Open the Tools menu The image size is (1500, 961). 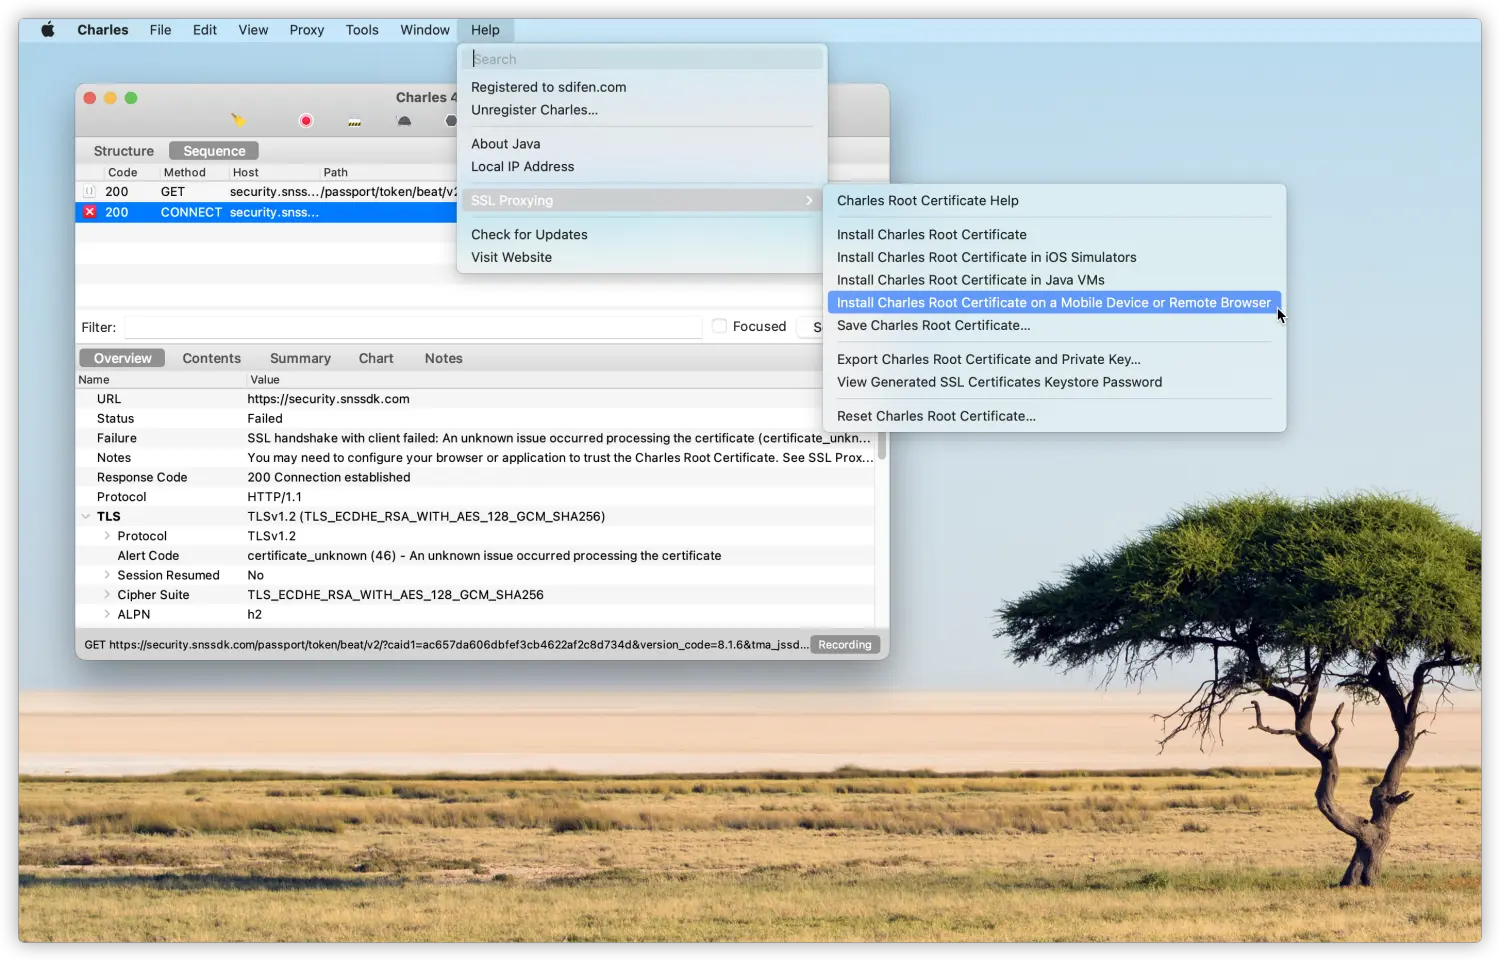point(362,30)
